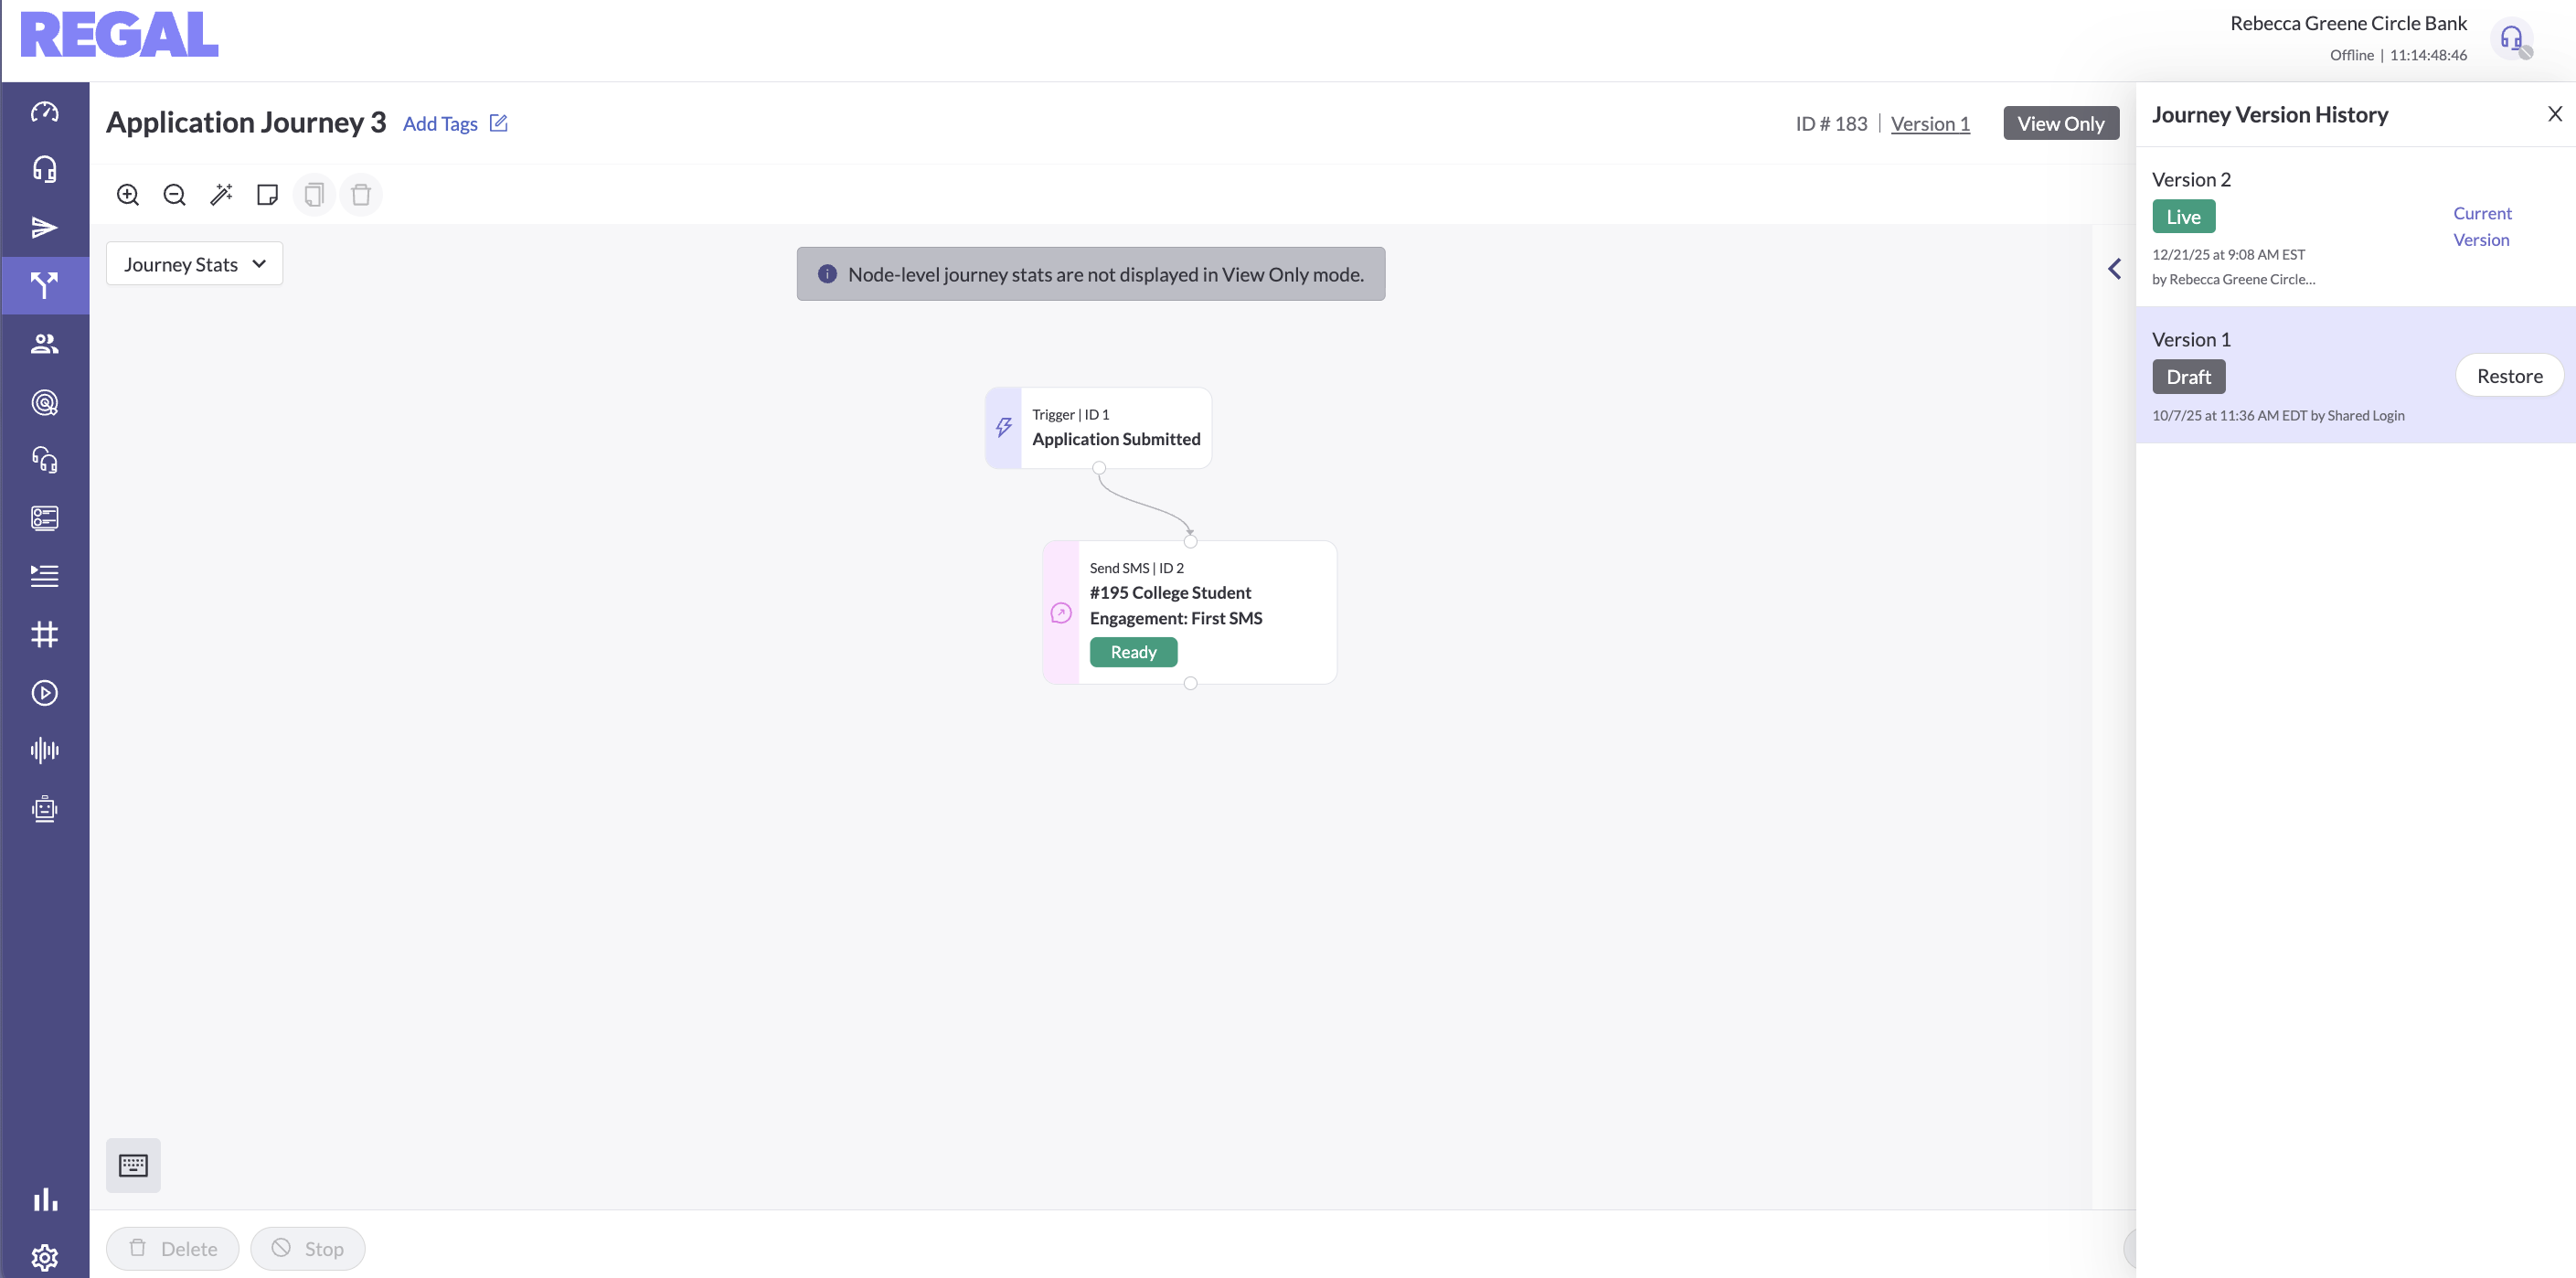Click the pencil edit tags icon
Screen dimensions: 2576x1278
499,123
